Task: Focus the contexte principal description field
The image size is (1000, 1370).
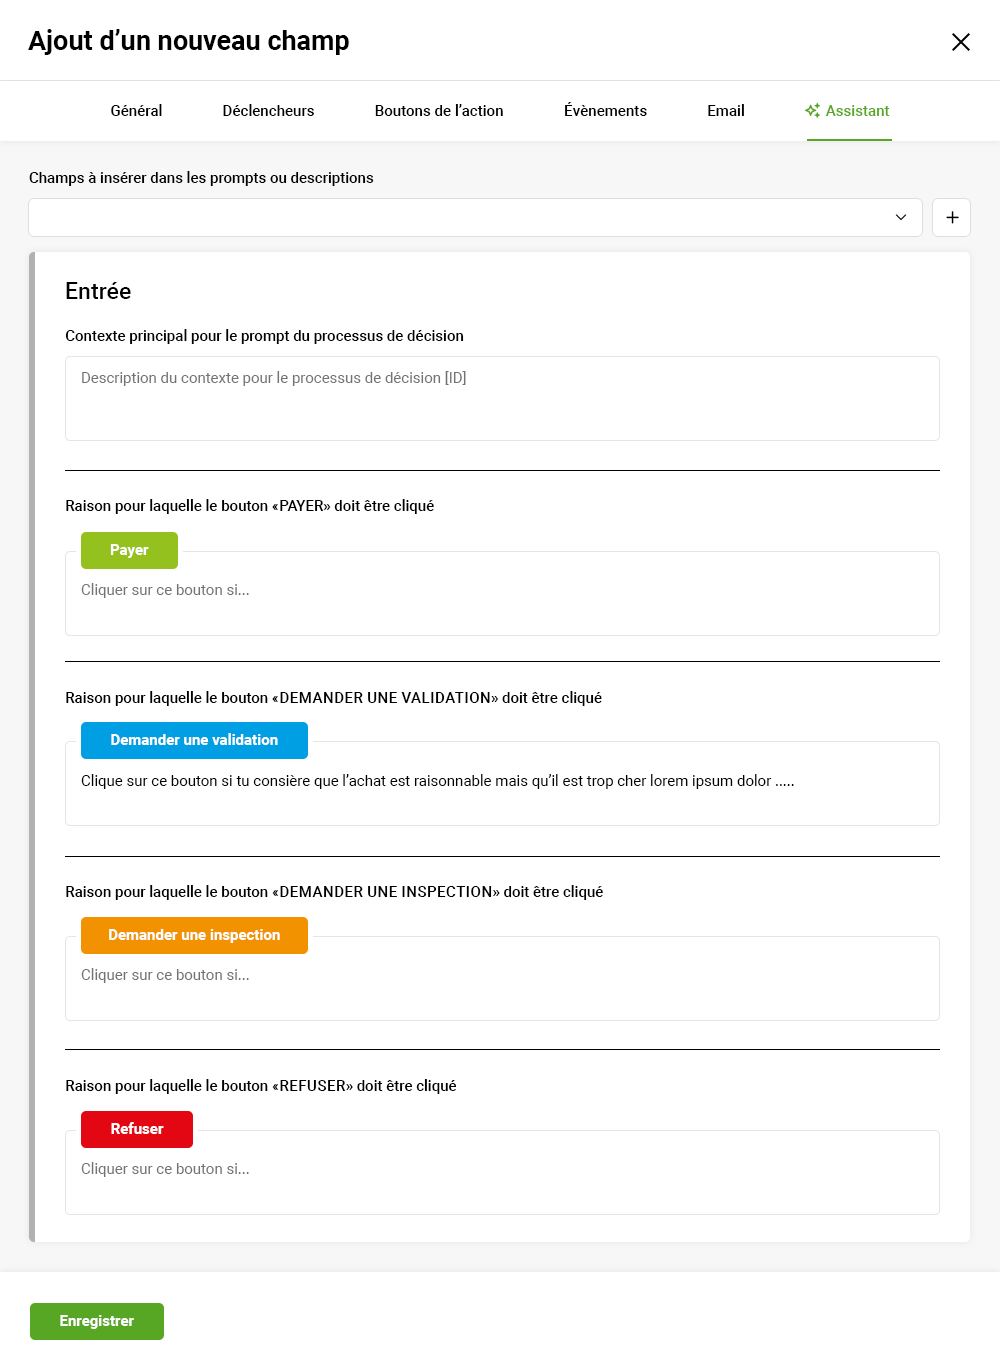Action: pyautogui.click(x=502, y=398)
